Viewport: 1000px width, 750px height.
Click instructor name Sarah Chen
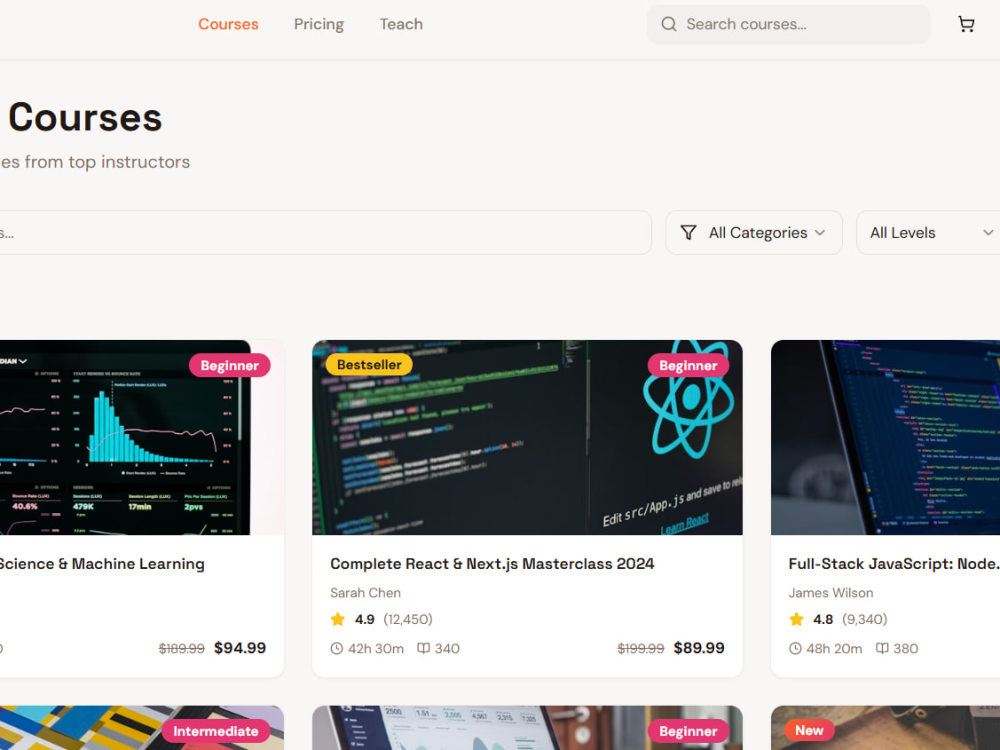pos(365,593)
